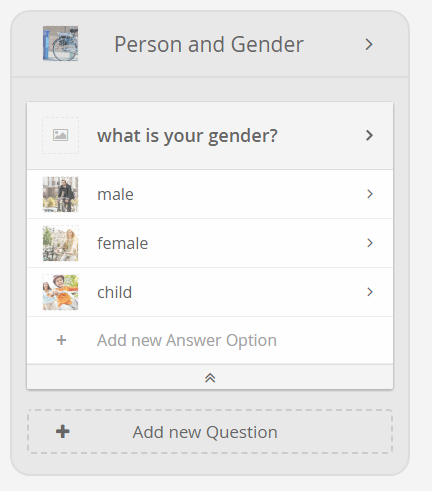
Task: Expand the 'what is your gender?' chevron
Action: [369, 135]
